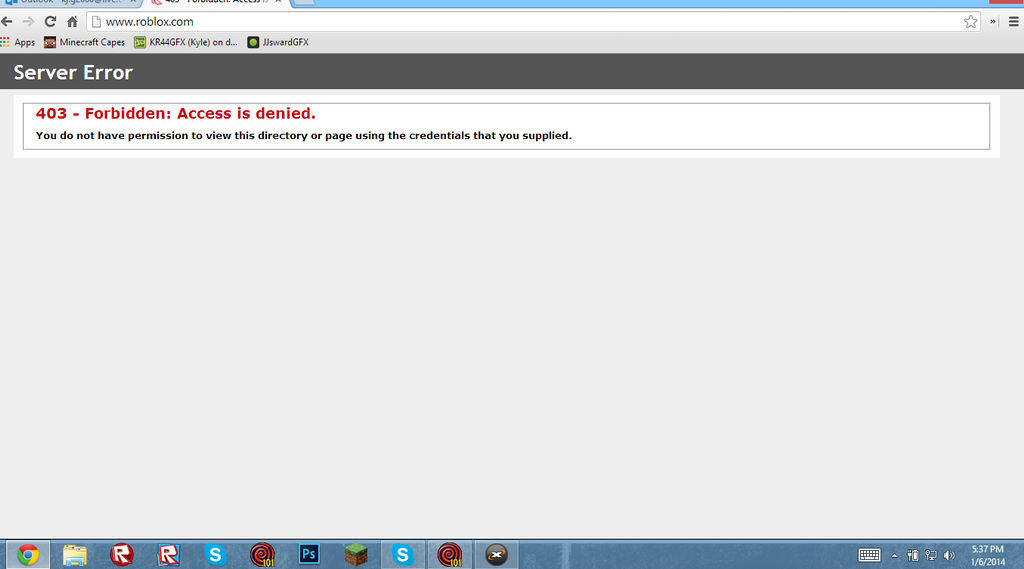Open the Minecraft Capes bookmark
This screenshot has width=1024, height=569.
(x=84, y=42)
